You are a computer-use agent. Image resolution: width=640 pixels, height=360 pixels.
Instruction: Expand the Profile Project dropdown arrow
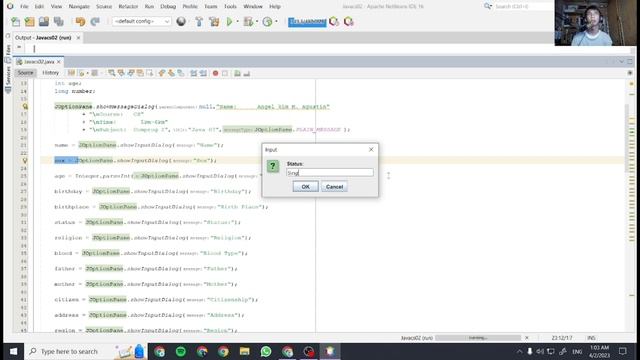click(x=276, y=22)
